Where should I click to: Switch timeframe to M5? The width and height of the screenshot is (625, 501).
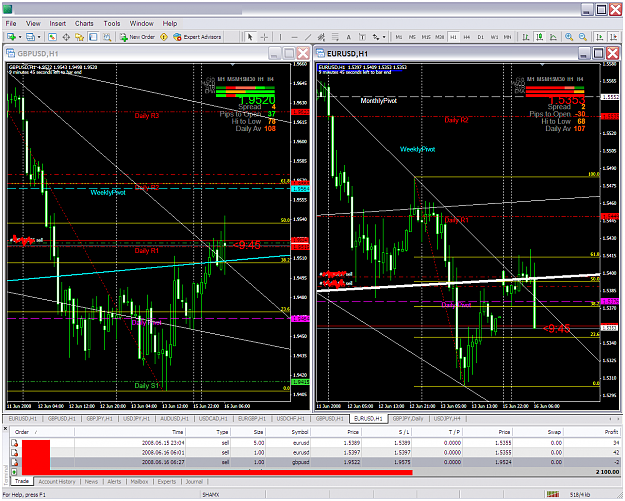pyautogui.click(x=412, y=37)
